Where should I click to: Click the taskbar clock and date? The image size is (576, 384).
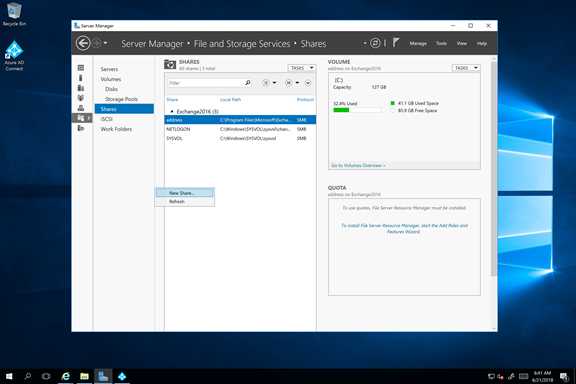coord(542,376)
